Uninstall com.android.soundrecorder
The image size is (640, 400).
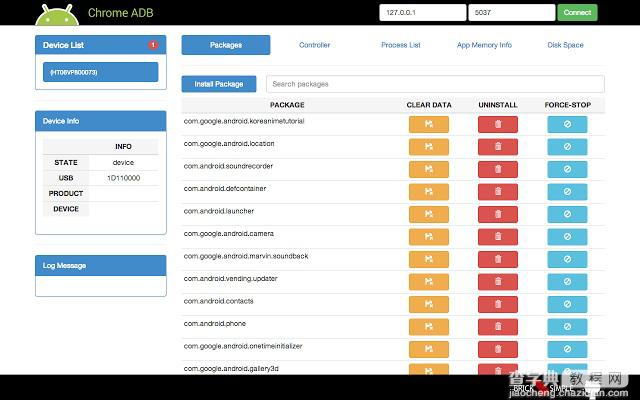pos(498,169)
